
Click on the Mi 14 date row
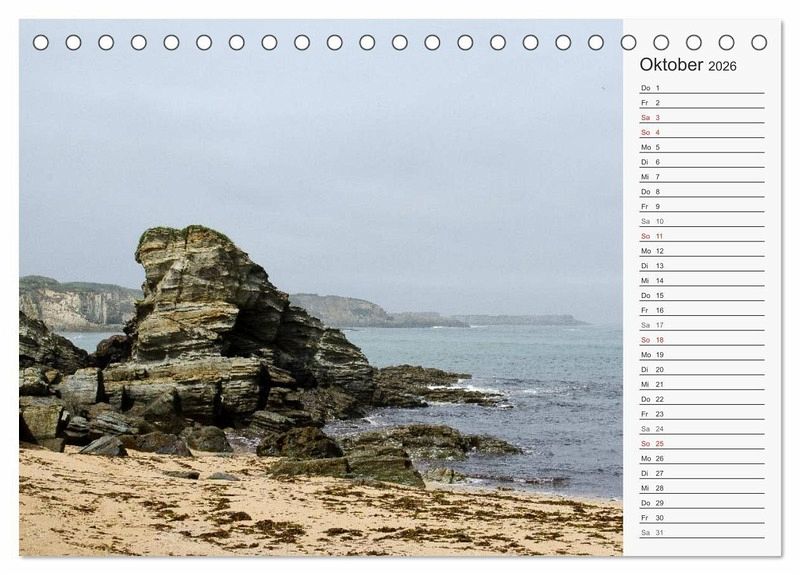[700, 280]
